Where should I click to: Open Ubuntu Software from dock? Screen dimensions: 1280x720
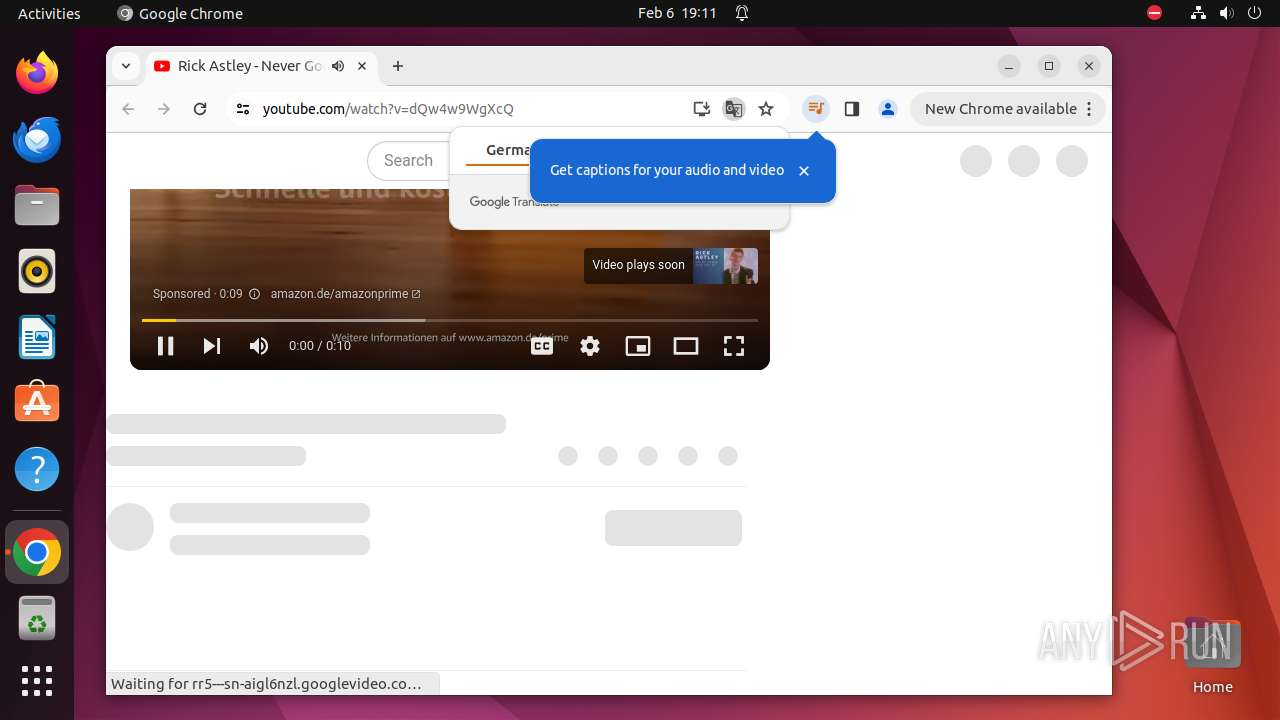tap(37, 403)
